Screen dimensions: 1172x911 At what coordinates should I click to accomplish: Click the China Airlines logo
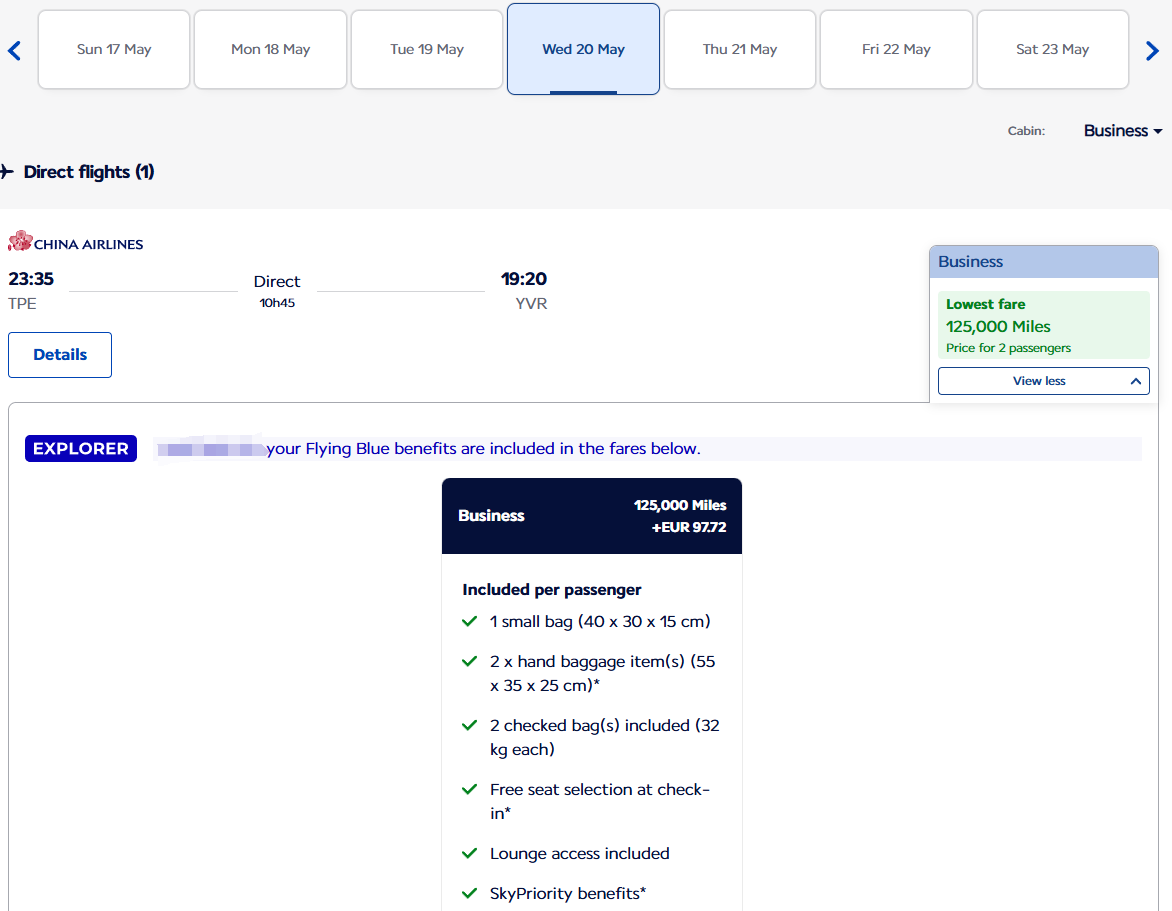[x=76, y=242]
